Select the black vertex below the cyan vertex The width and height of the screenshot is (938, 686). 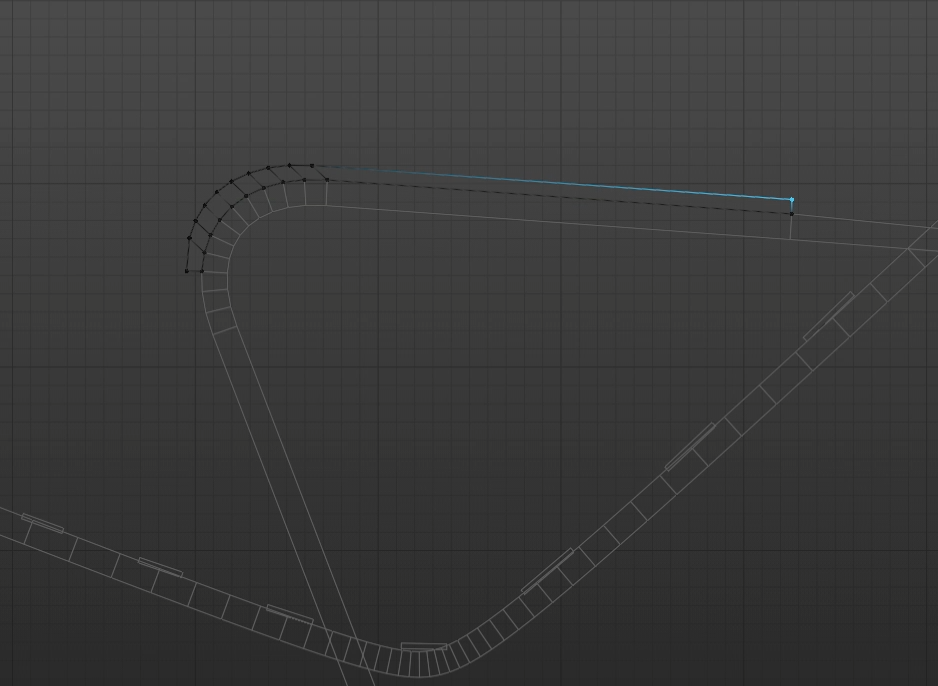click(791, 213)
